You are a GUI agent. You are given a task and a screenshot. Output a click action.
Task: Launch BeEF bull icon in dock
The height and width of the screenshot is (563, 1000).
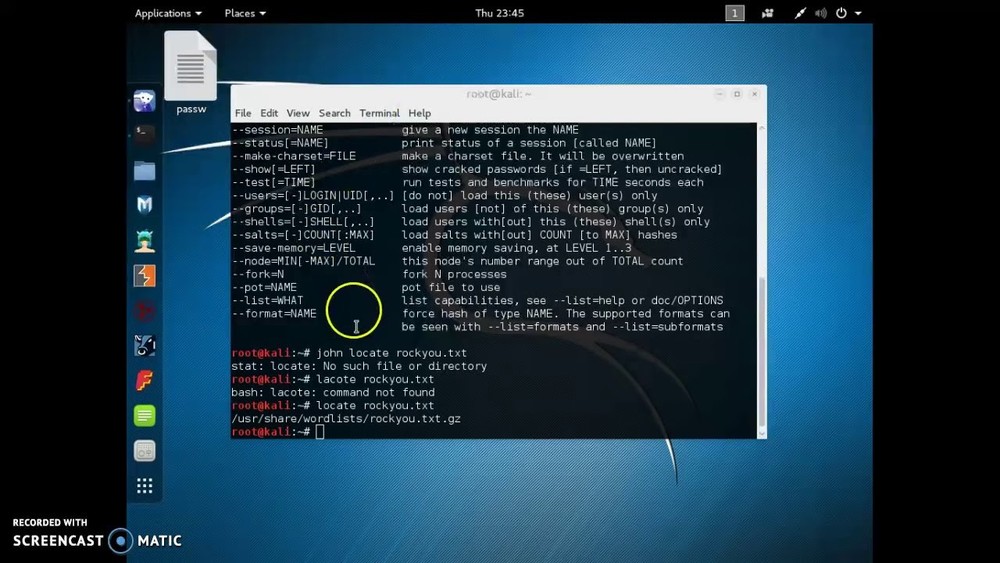click(145, 346)
